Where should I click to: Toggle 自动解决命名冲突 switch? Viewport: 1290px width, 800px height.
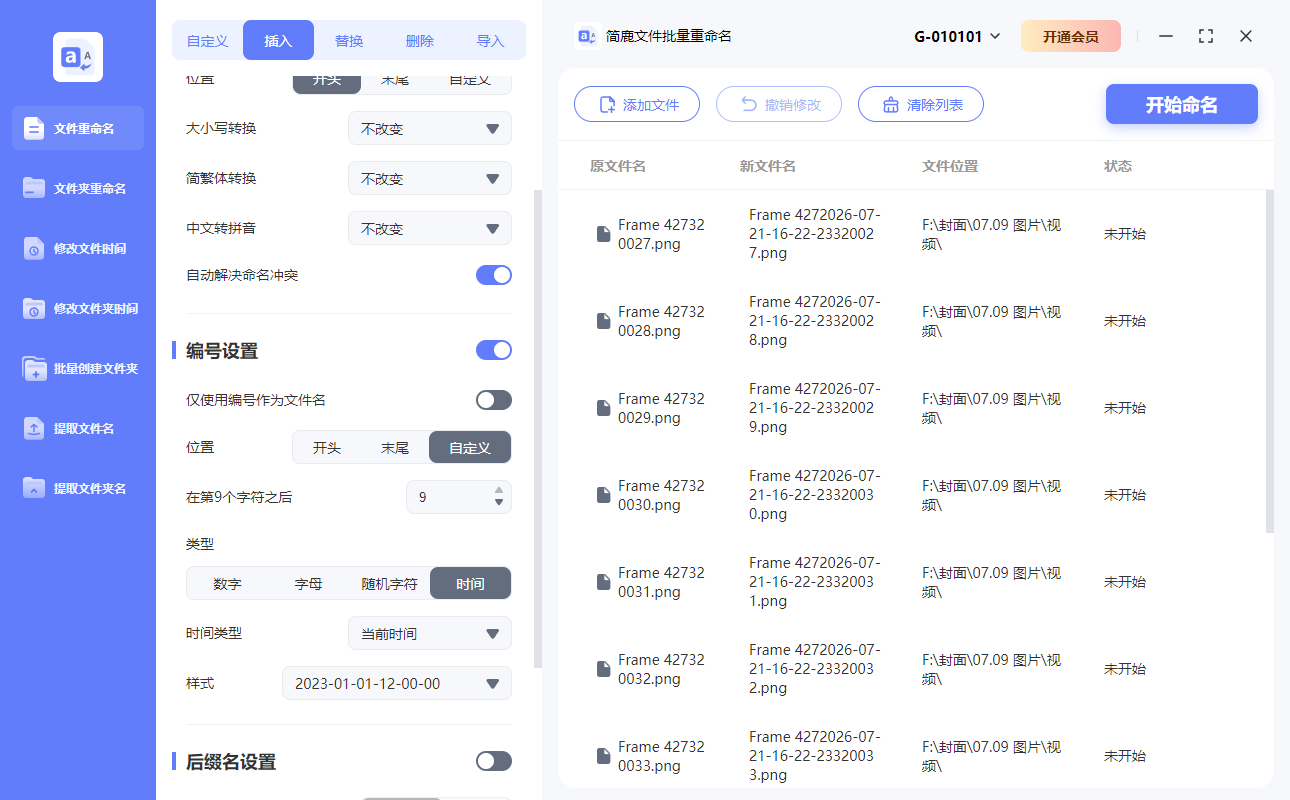point(494,275)
